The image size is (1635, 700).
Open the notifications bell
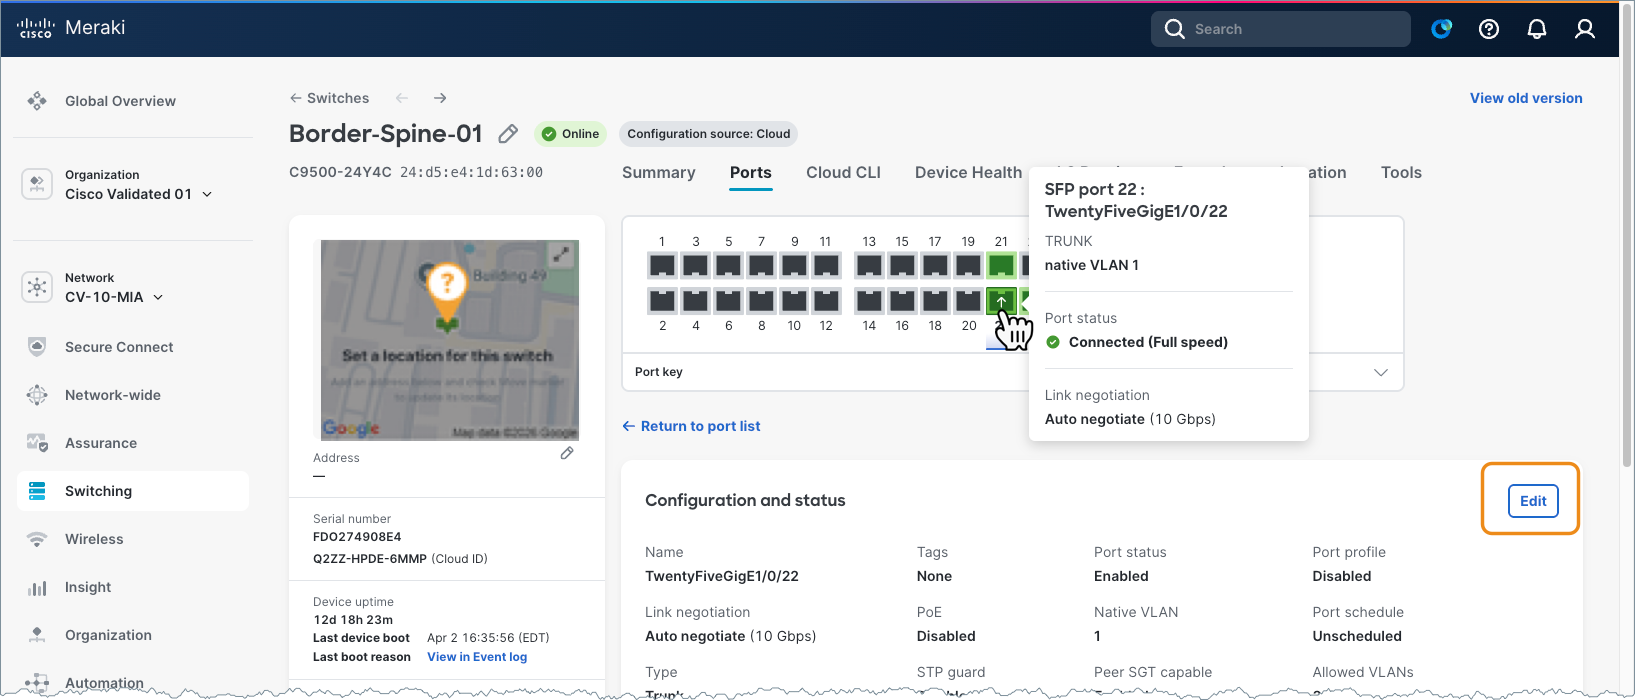coord(1537,29)
